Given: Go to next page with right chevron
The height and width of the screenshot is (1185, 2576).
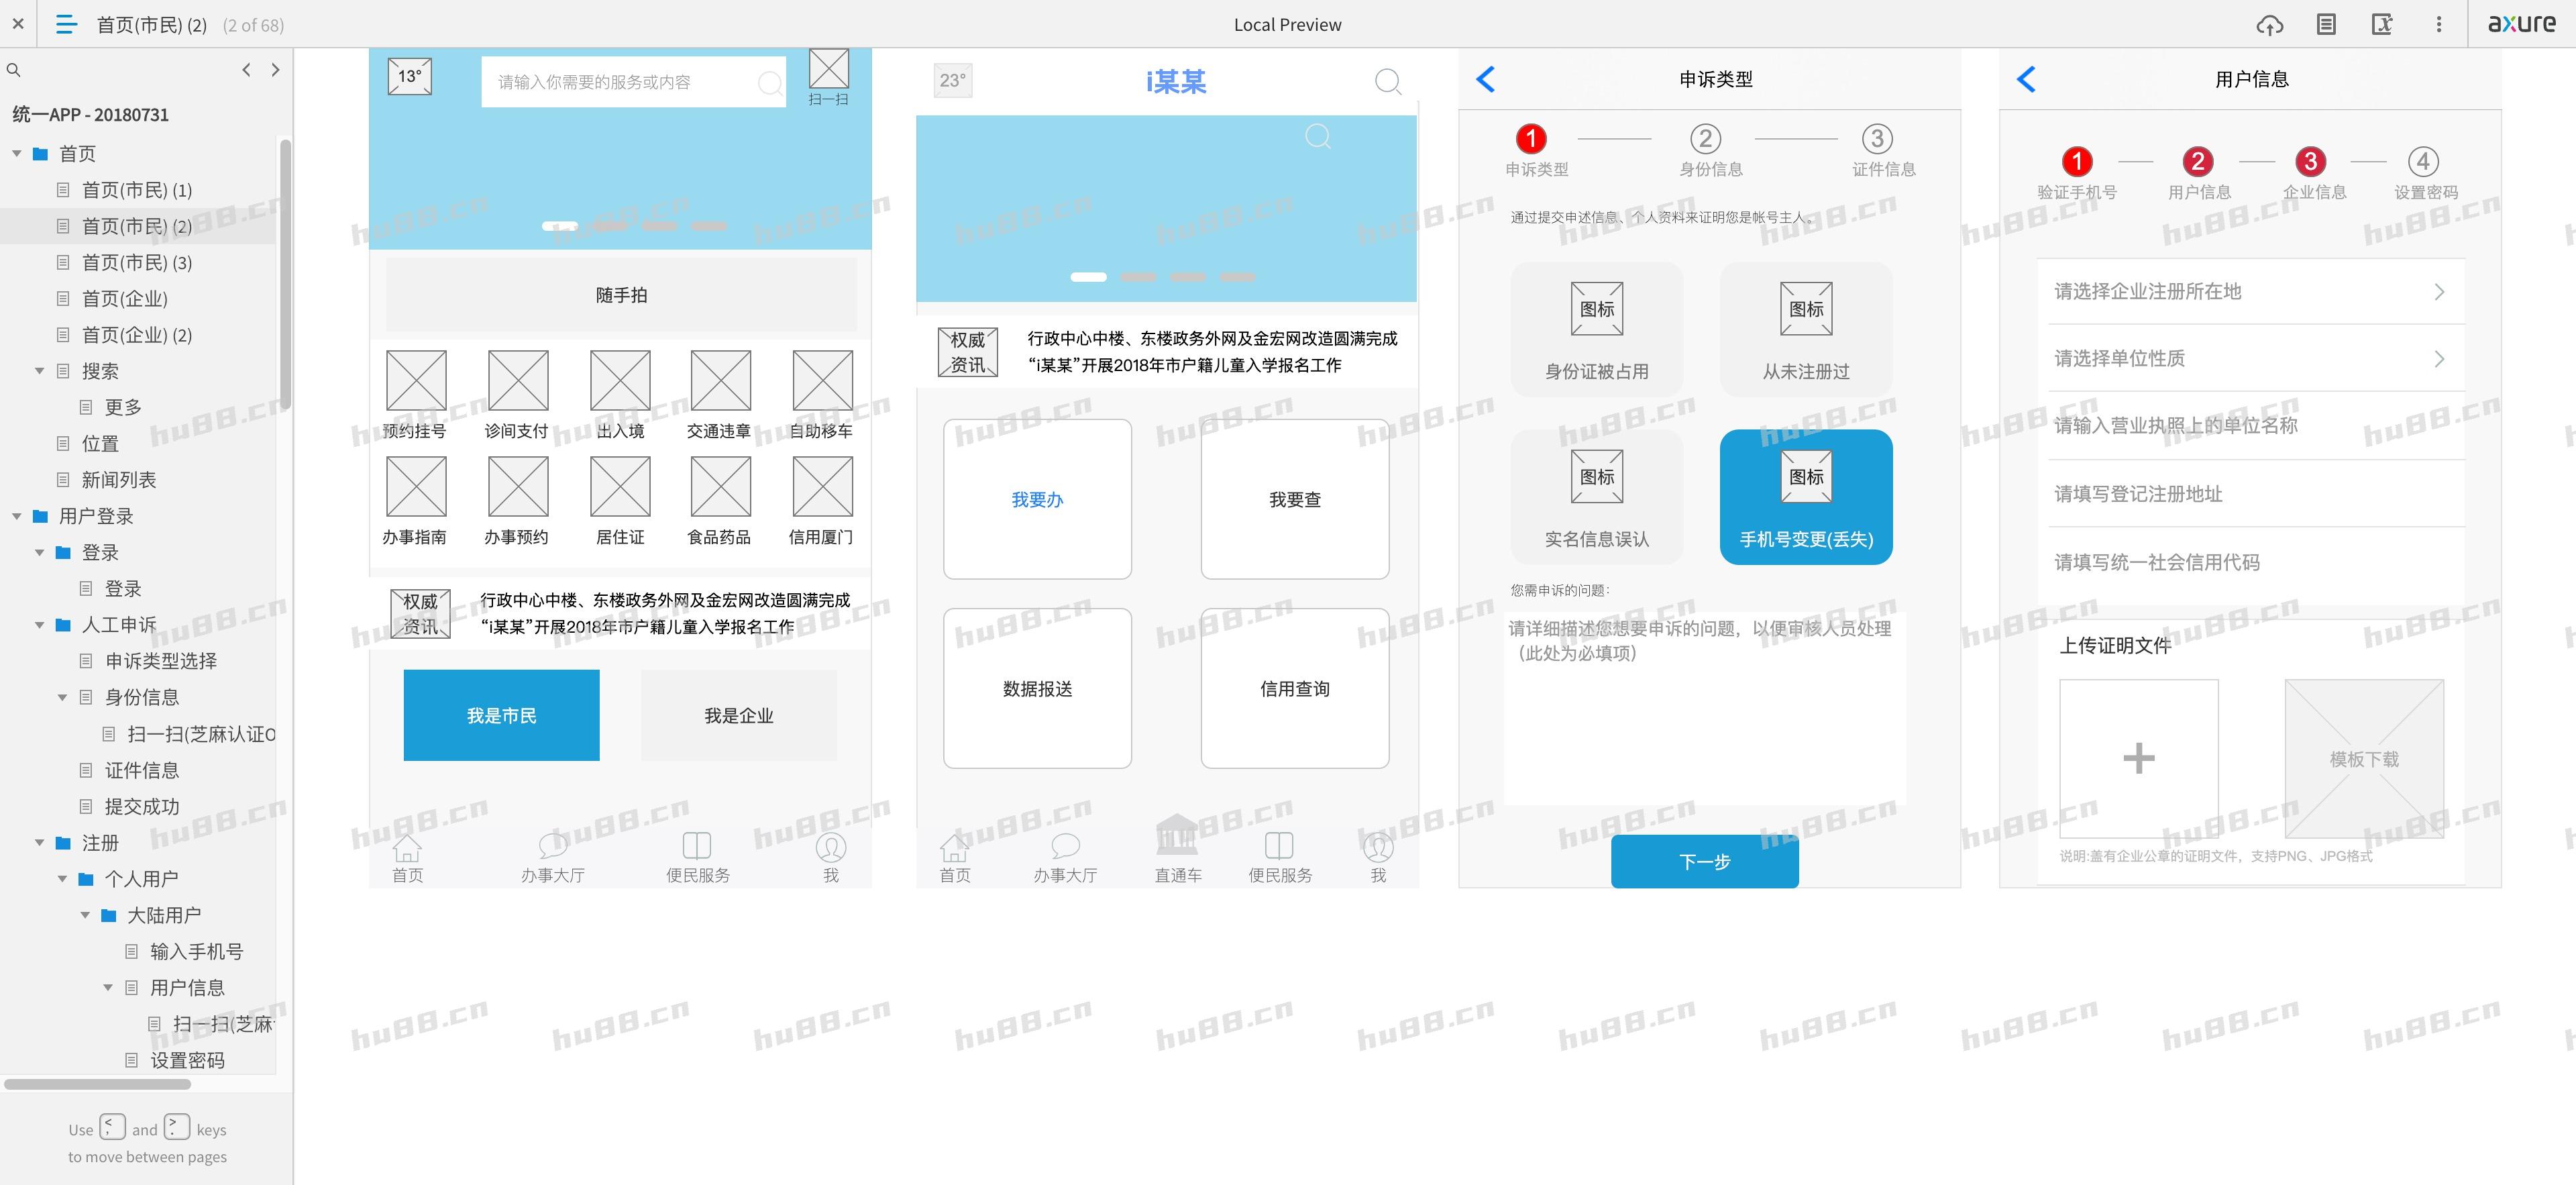Looking at the screenshot, I should [x=276, y=70].
